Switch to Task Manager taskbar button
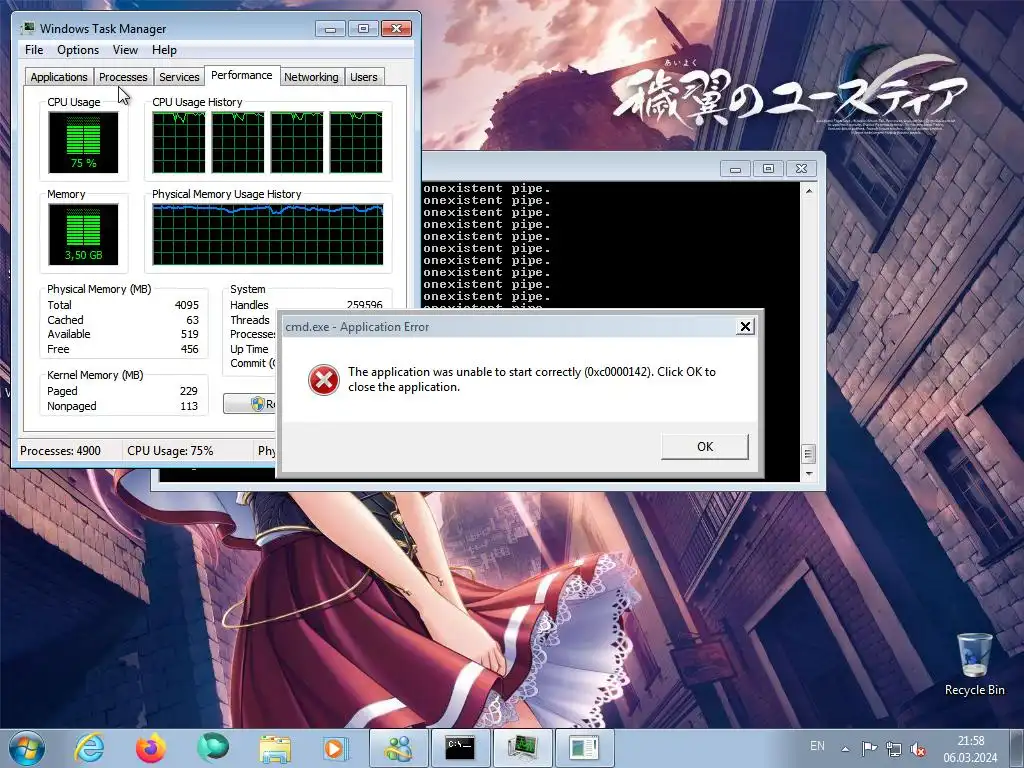 click(x=523, y=748)
